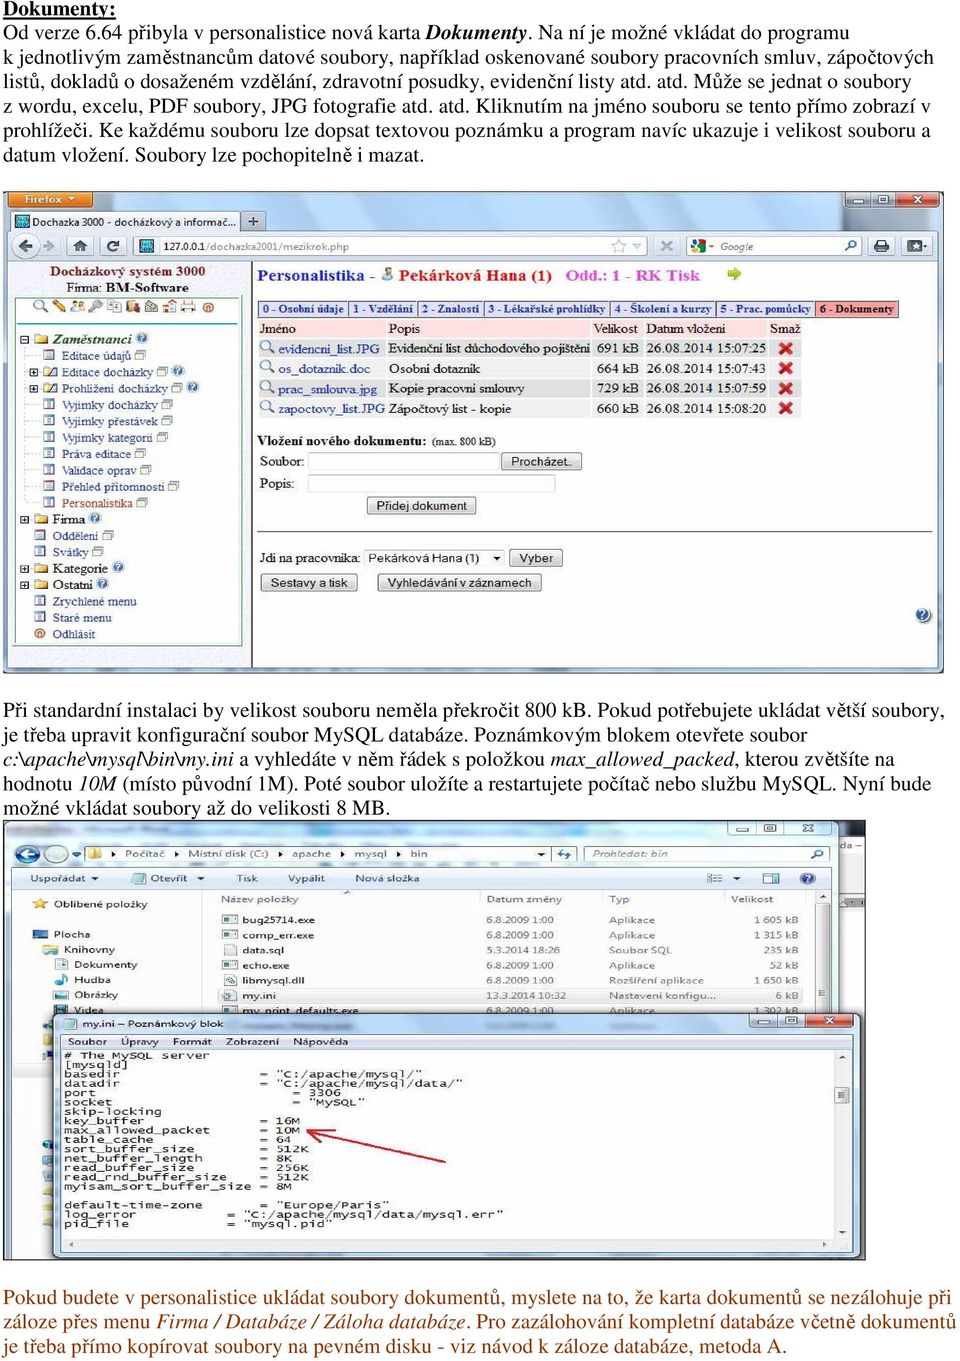Viewport: 960px width, 1361px height.
Task: Click Přidej dokument button
Action: [x=421, y=506]
